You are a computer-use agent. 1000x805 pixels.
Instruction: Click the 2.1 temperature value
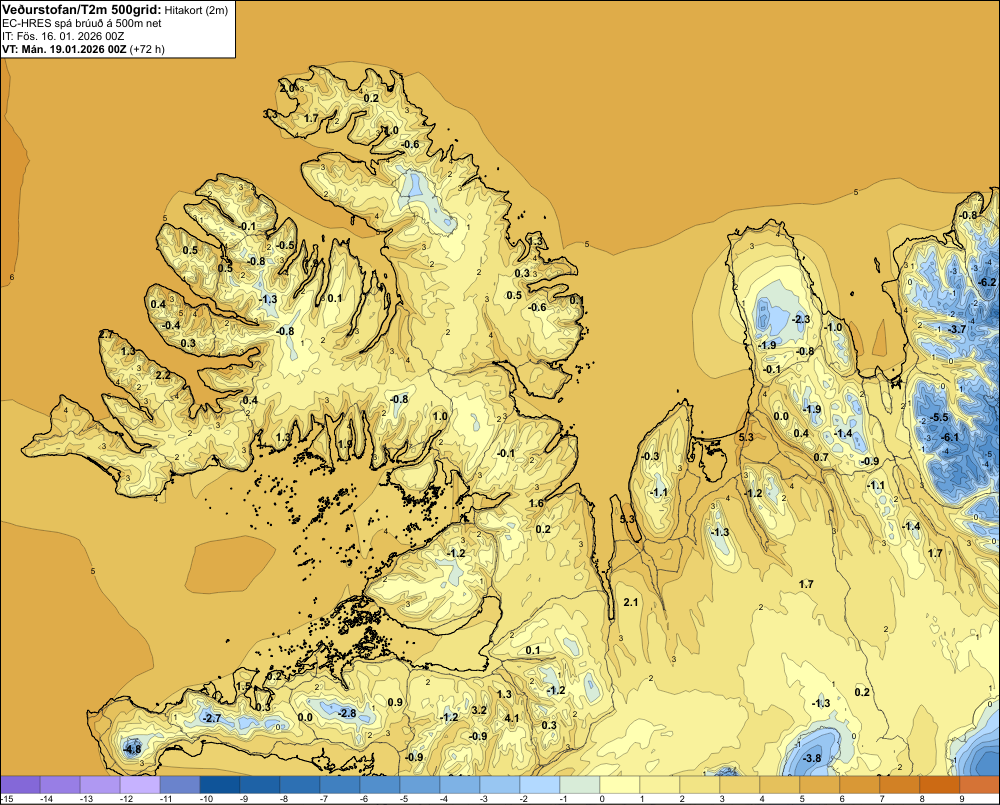click(630, 602)
